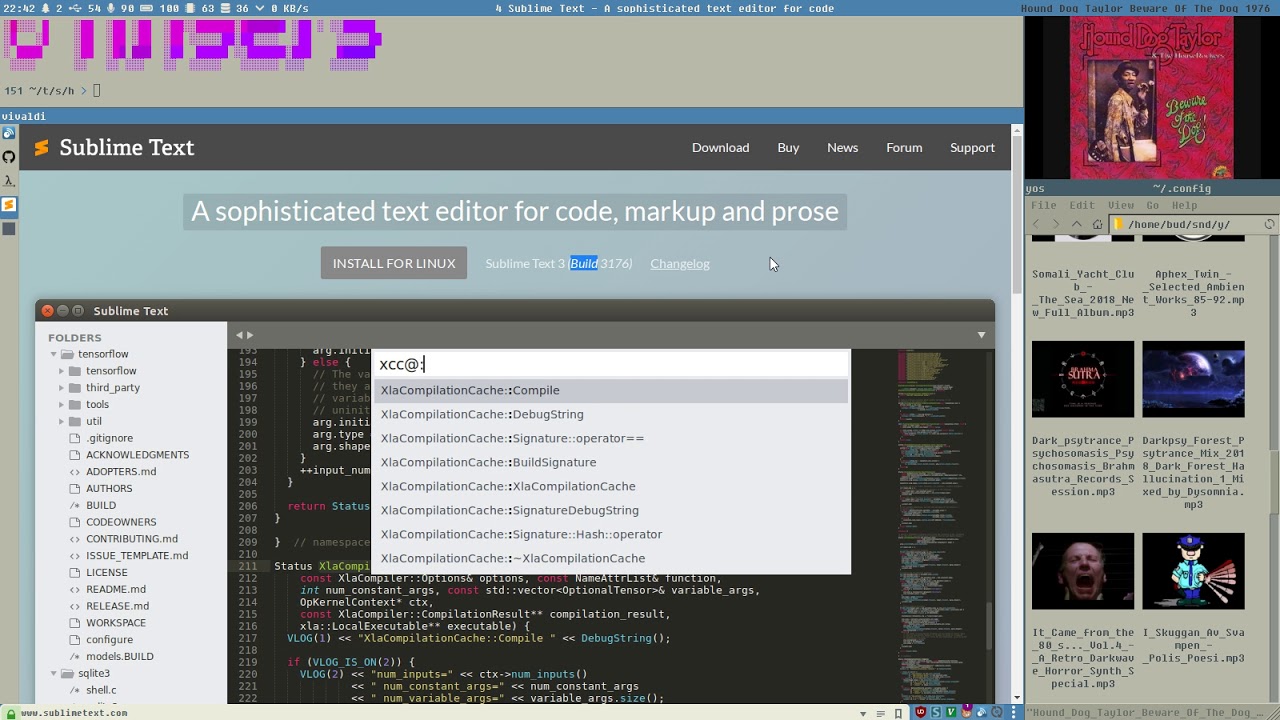Open the Changelog link
The width and height of the screenshot is (1280, 720).
(x=680, y=264)
